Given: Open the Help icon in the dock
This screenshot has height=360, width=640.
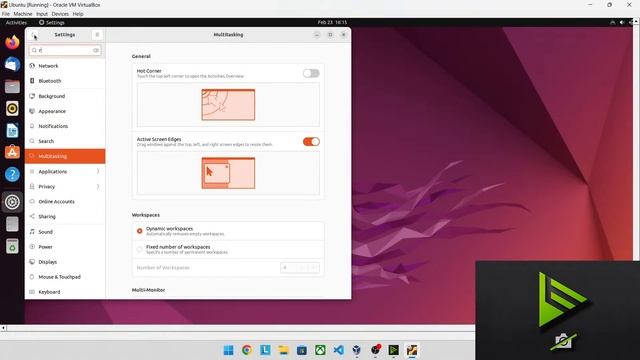Looking at the screenshot, I should pos(12,174).
